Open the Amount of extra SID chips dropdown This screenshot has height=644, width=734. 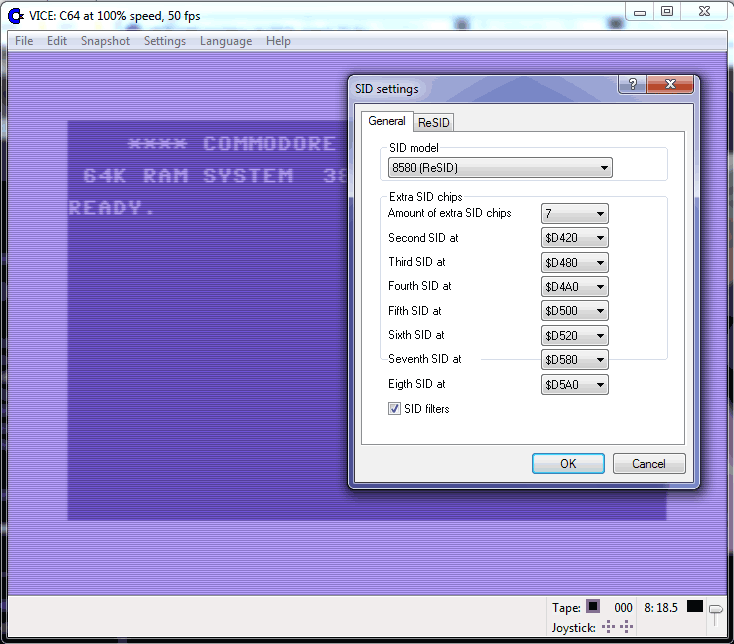pyautogui.click(x=574, y=214)
